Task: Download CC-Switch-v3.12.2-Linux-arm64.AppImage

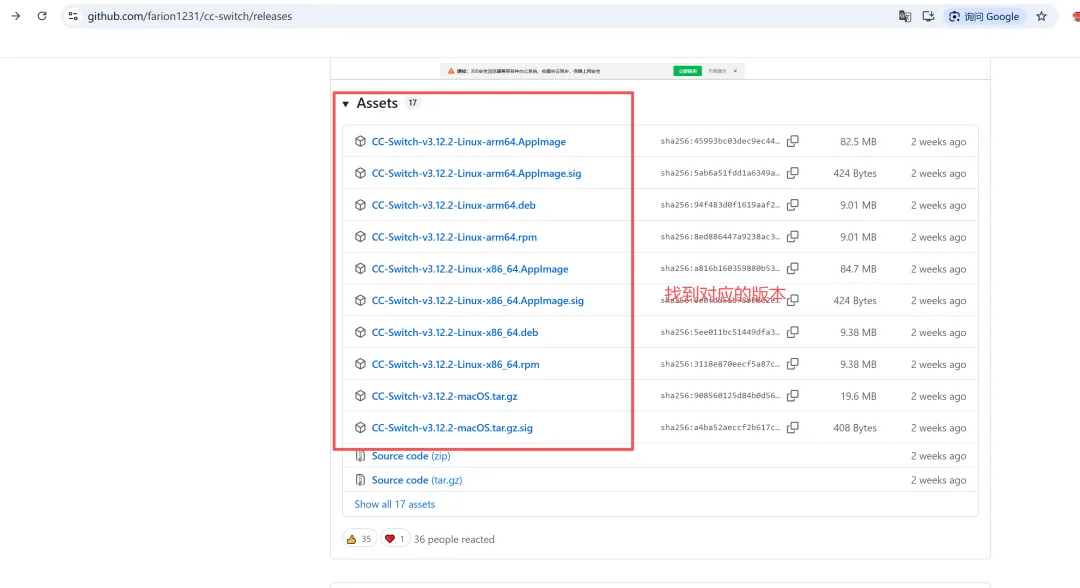Action: click(468, 141)
